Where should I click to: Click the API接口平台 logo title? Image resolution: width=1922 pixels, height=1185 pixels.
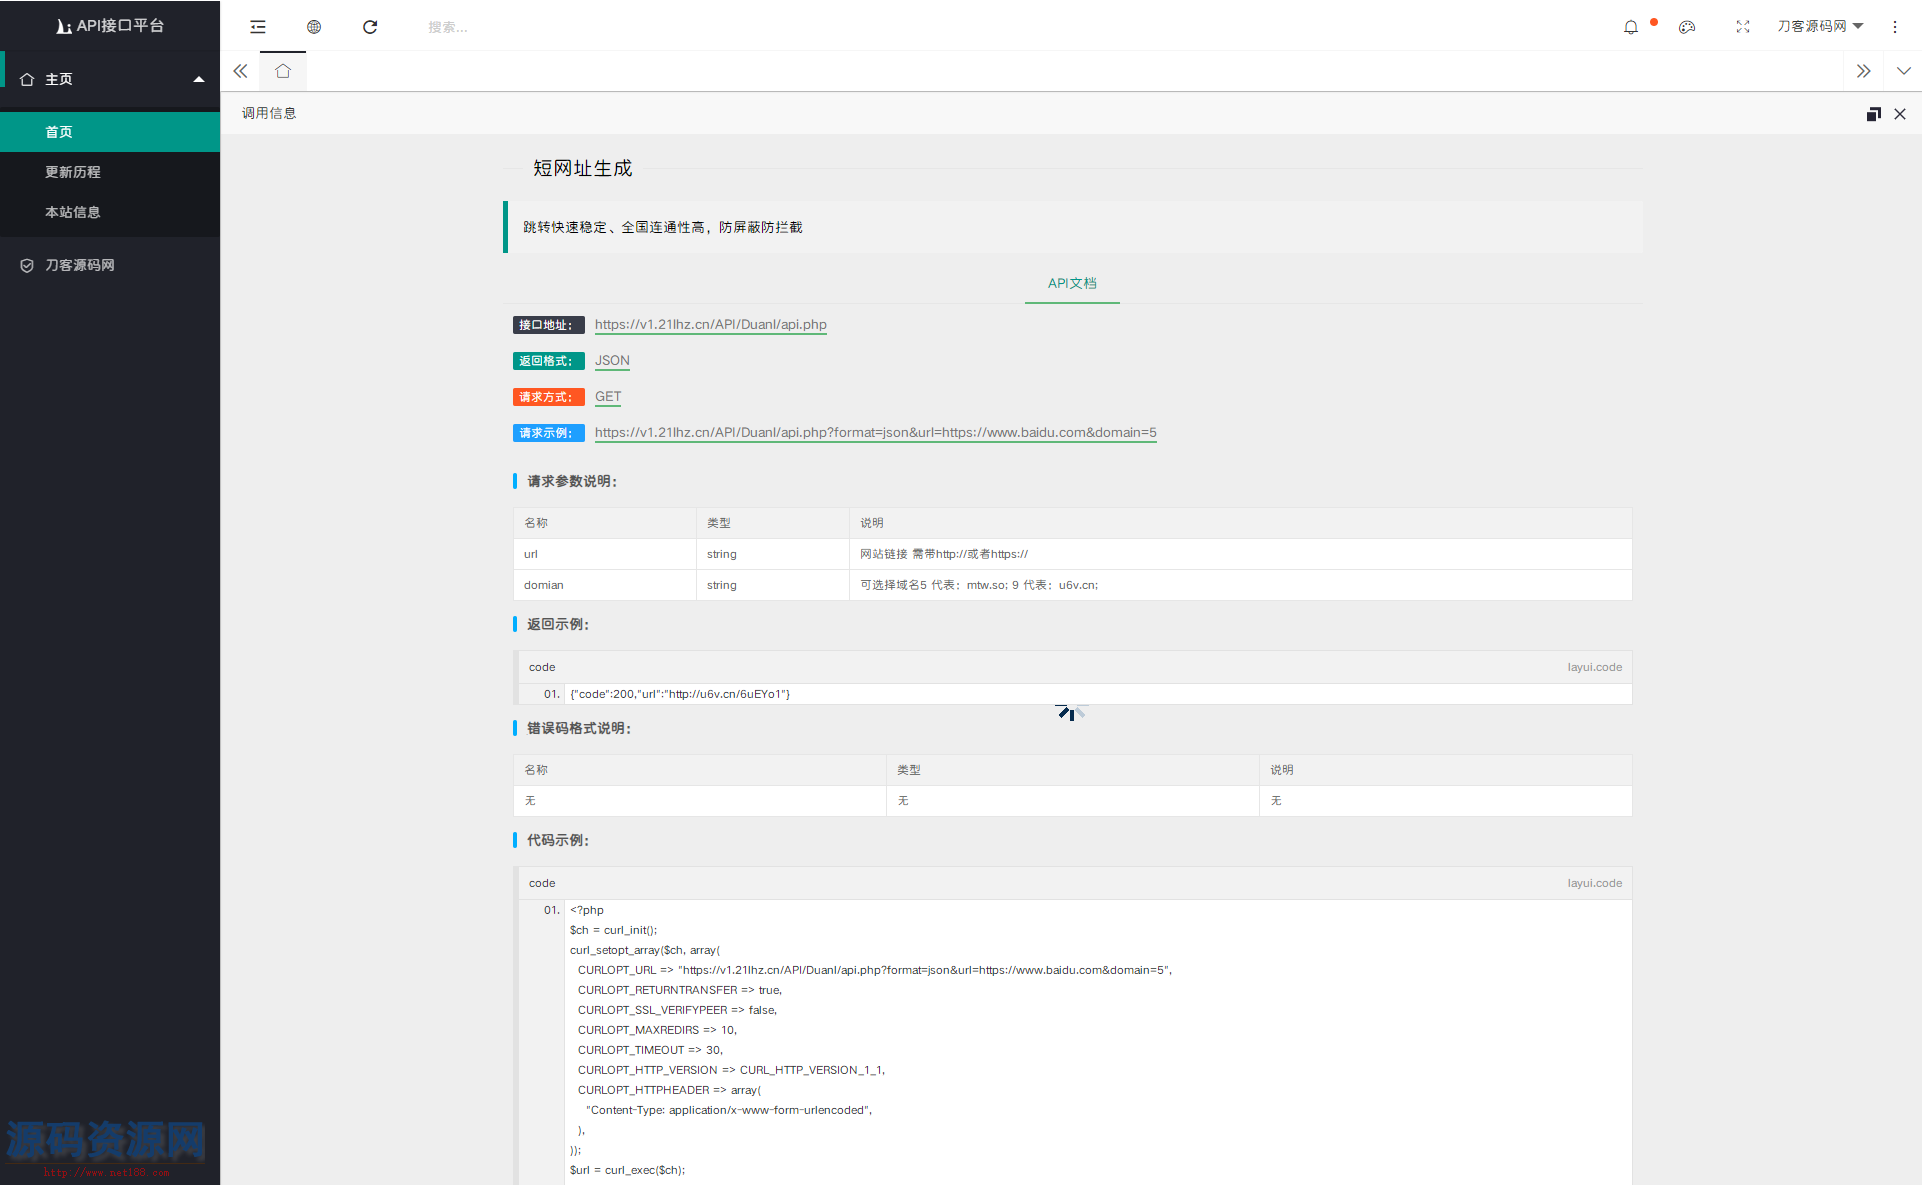click(x=110, y=26)
